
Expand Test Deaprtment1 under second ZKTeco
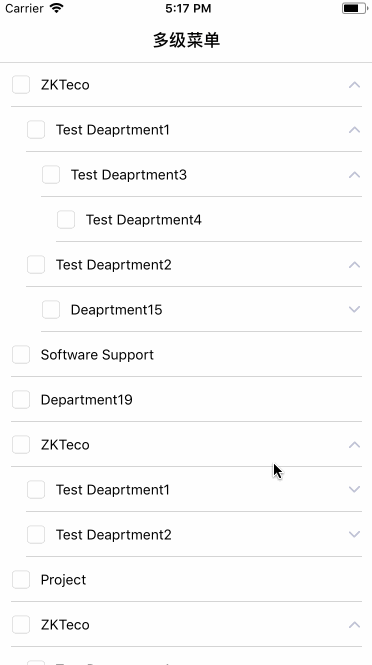pyautogui.click(x=354, y=489)
